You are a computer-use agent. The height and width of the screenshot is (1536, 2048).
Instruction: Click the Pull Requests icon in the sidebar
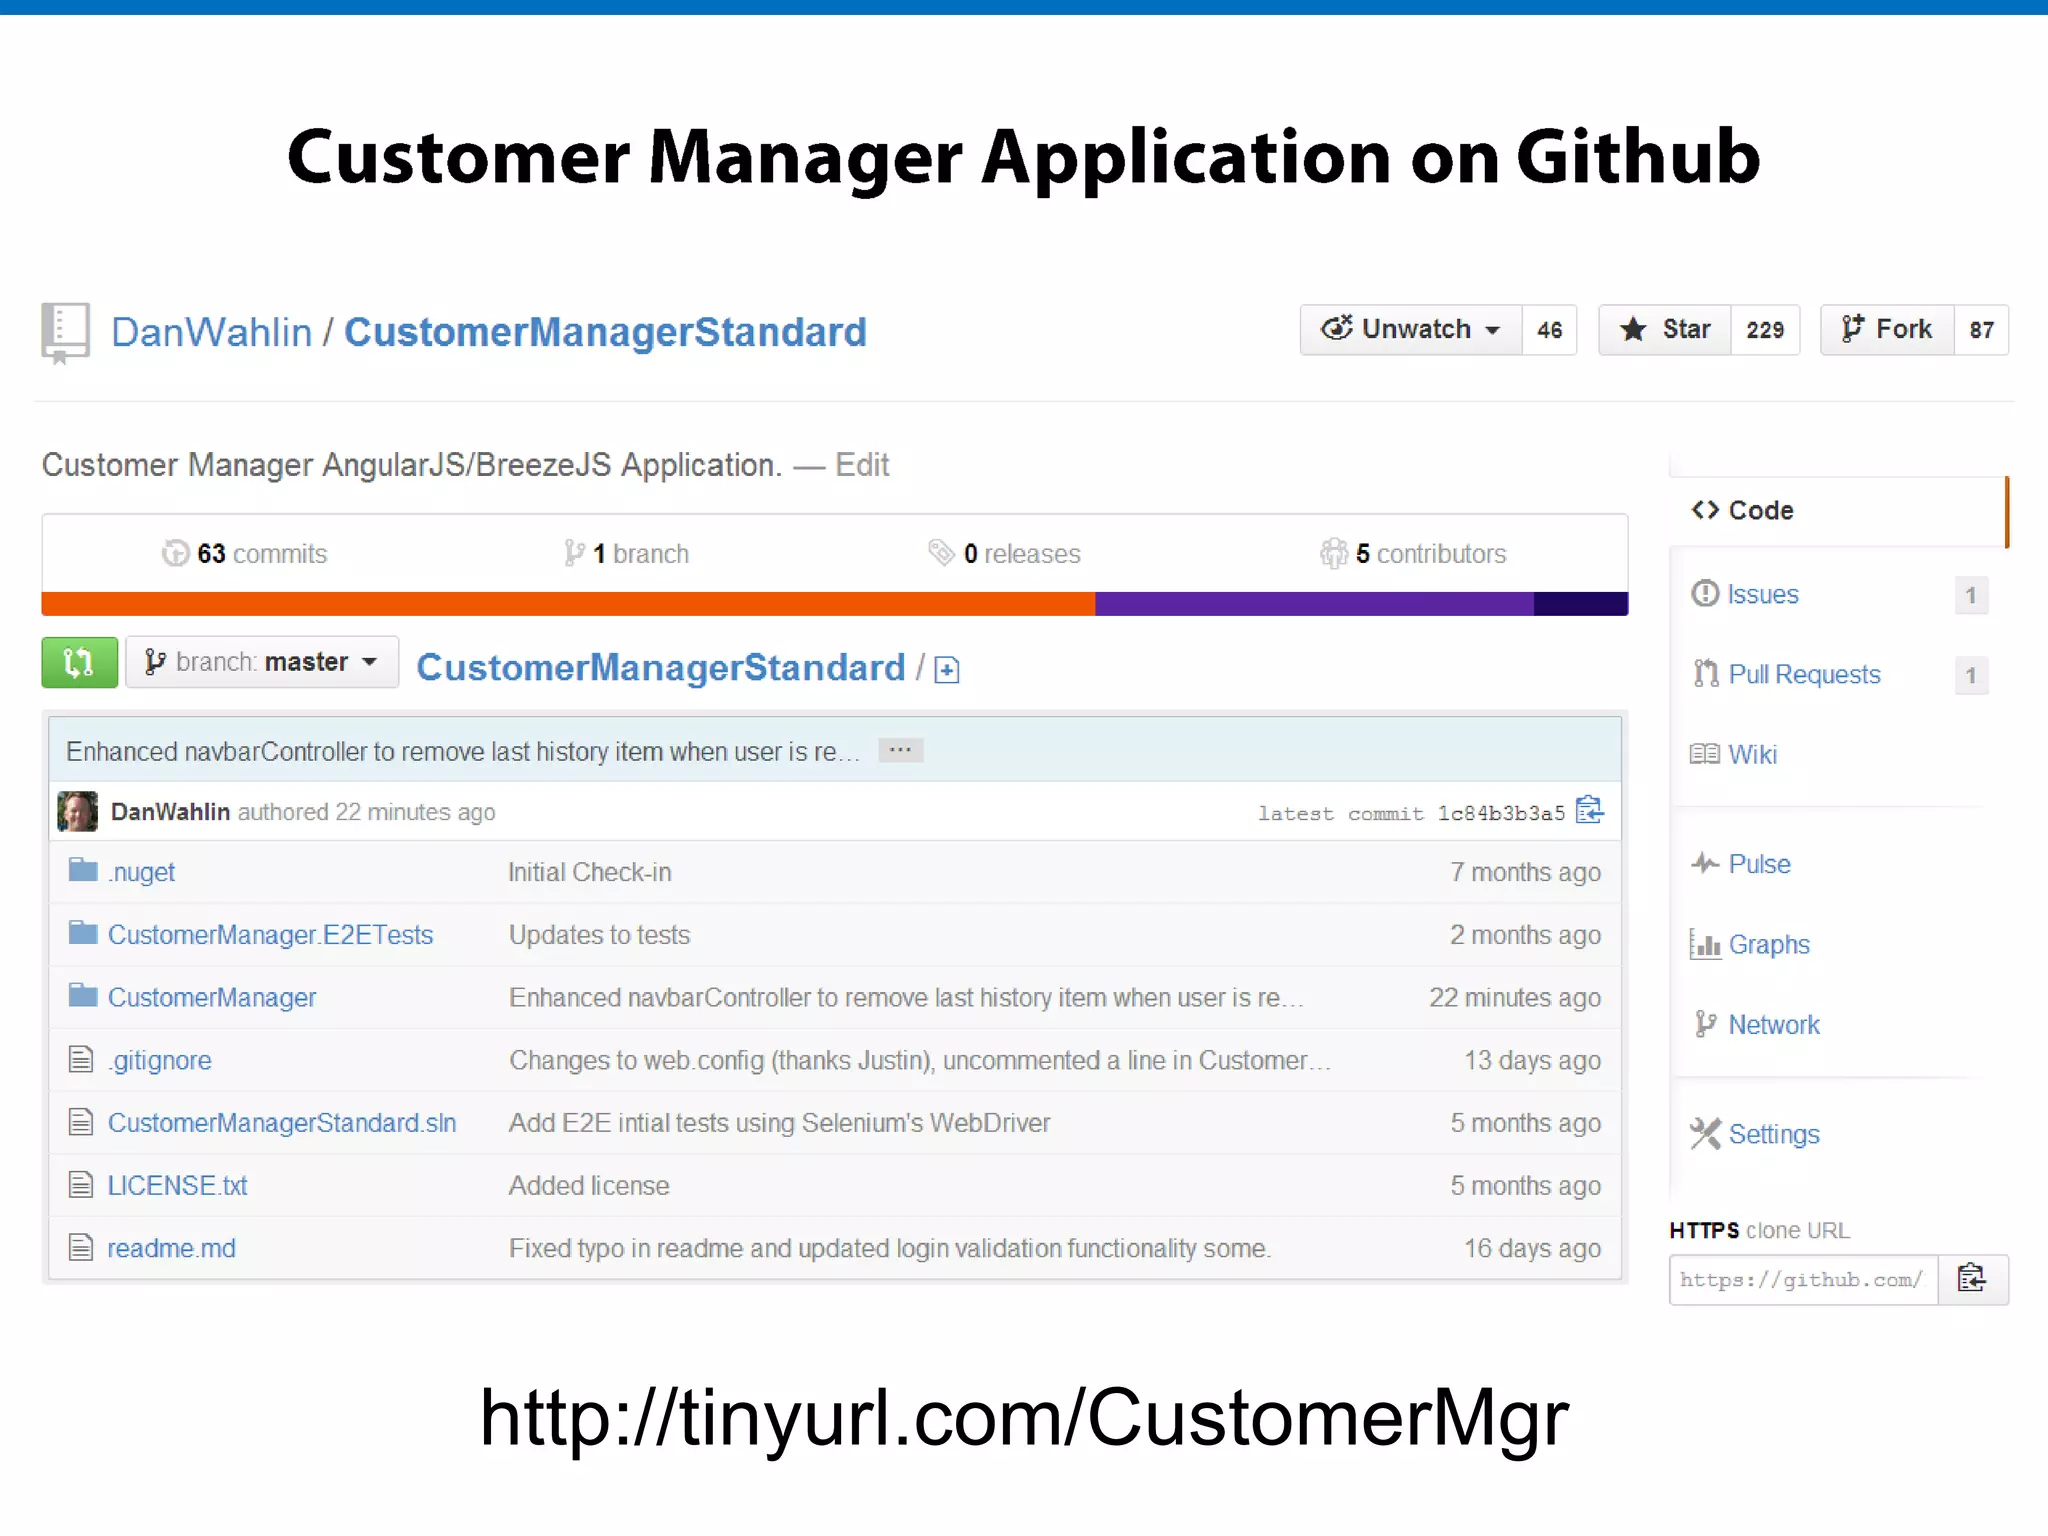(1705, 673)
